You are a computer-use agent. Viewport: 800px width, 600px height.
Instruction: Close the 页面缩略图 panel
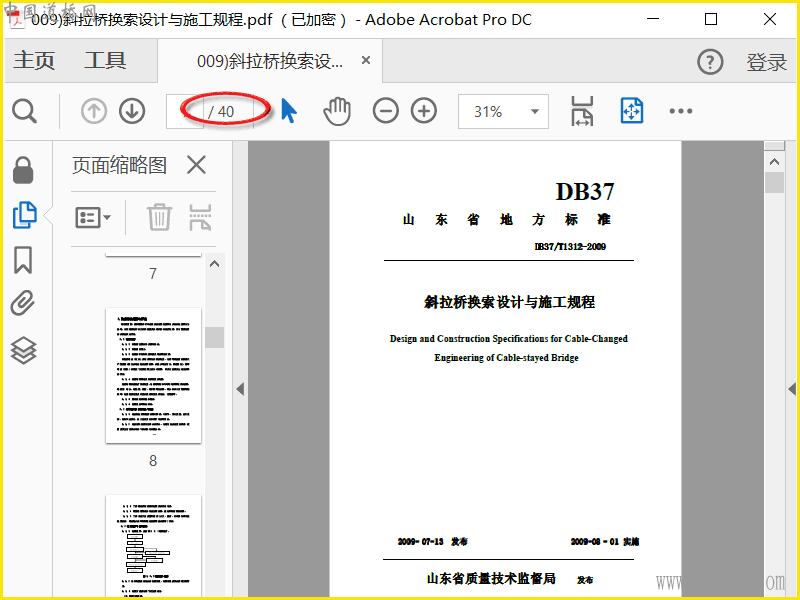tap(196, 165)
